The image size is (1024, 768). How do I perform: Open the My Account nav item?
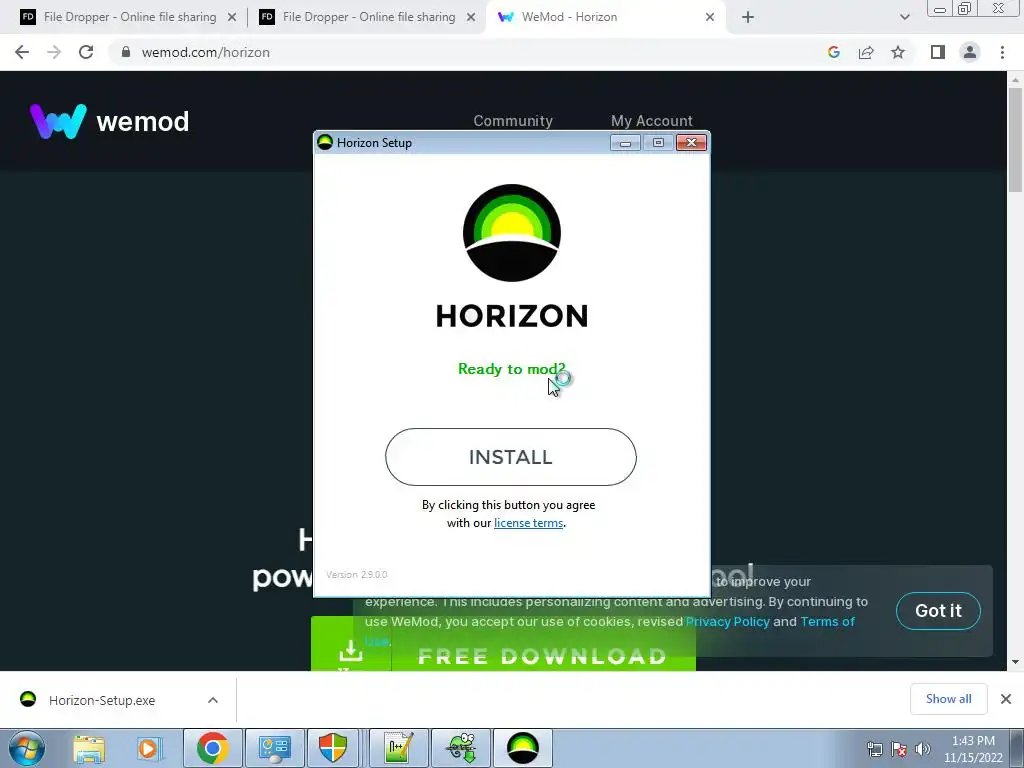click(x=652, y=121)
